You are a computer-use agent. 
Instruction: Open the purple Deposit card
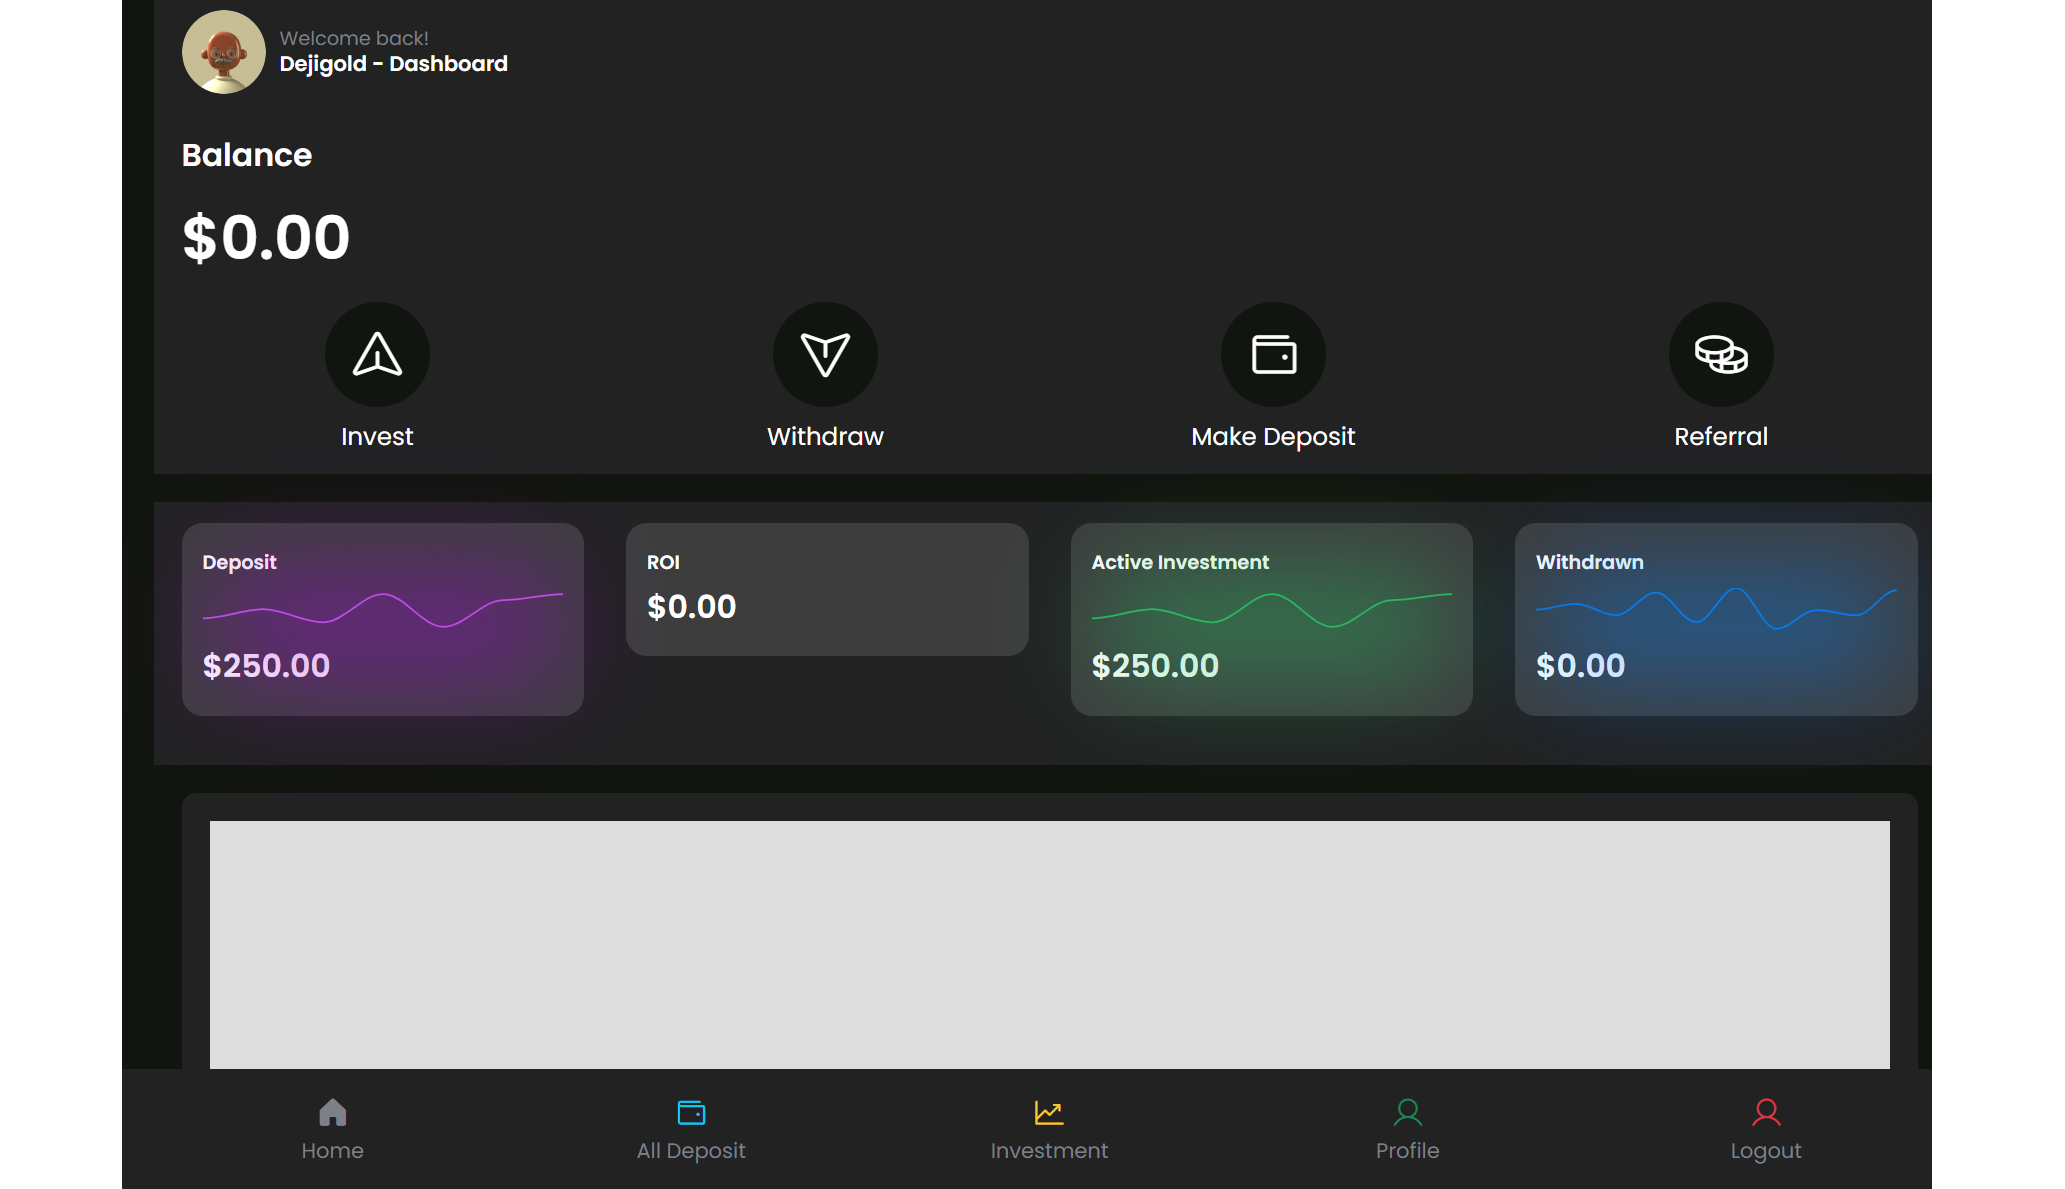[x=382, y=619]
